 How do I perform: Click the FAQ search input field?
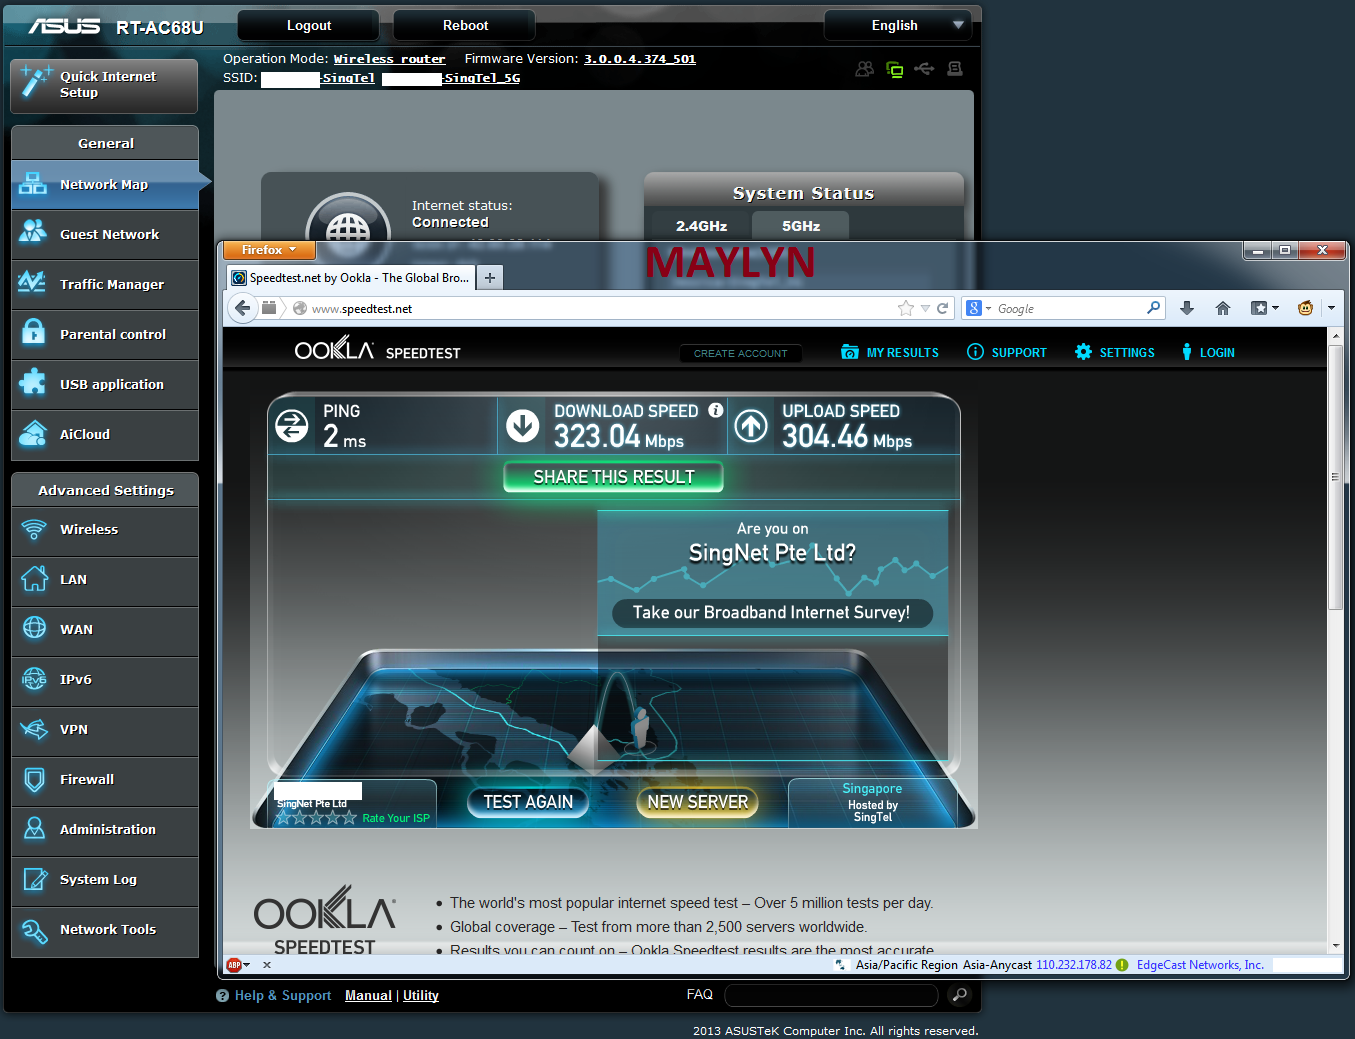[x=830, y=995]
